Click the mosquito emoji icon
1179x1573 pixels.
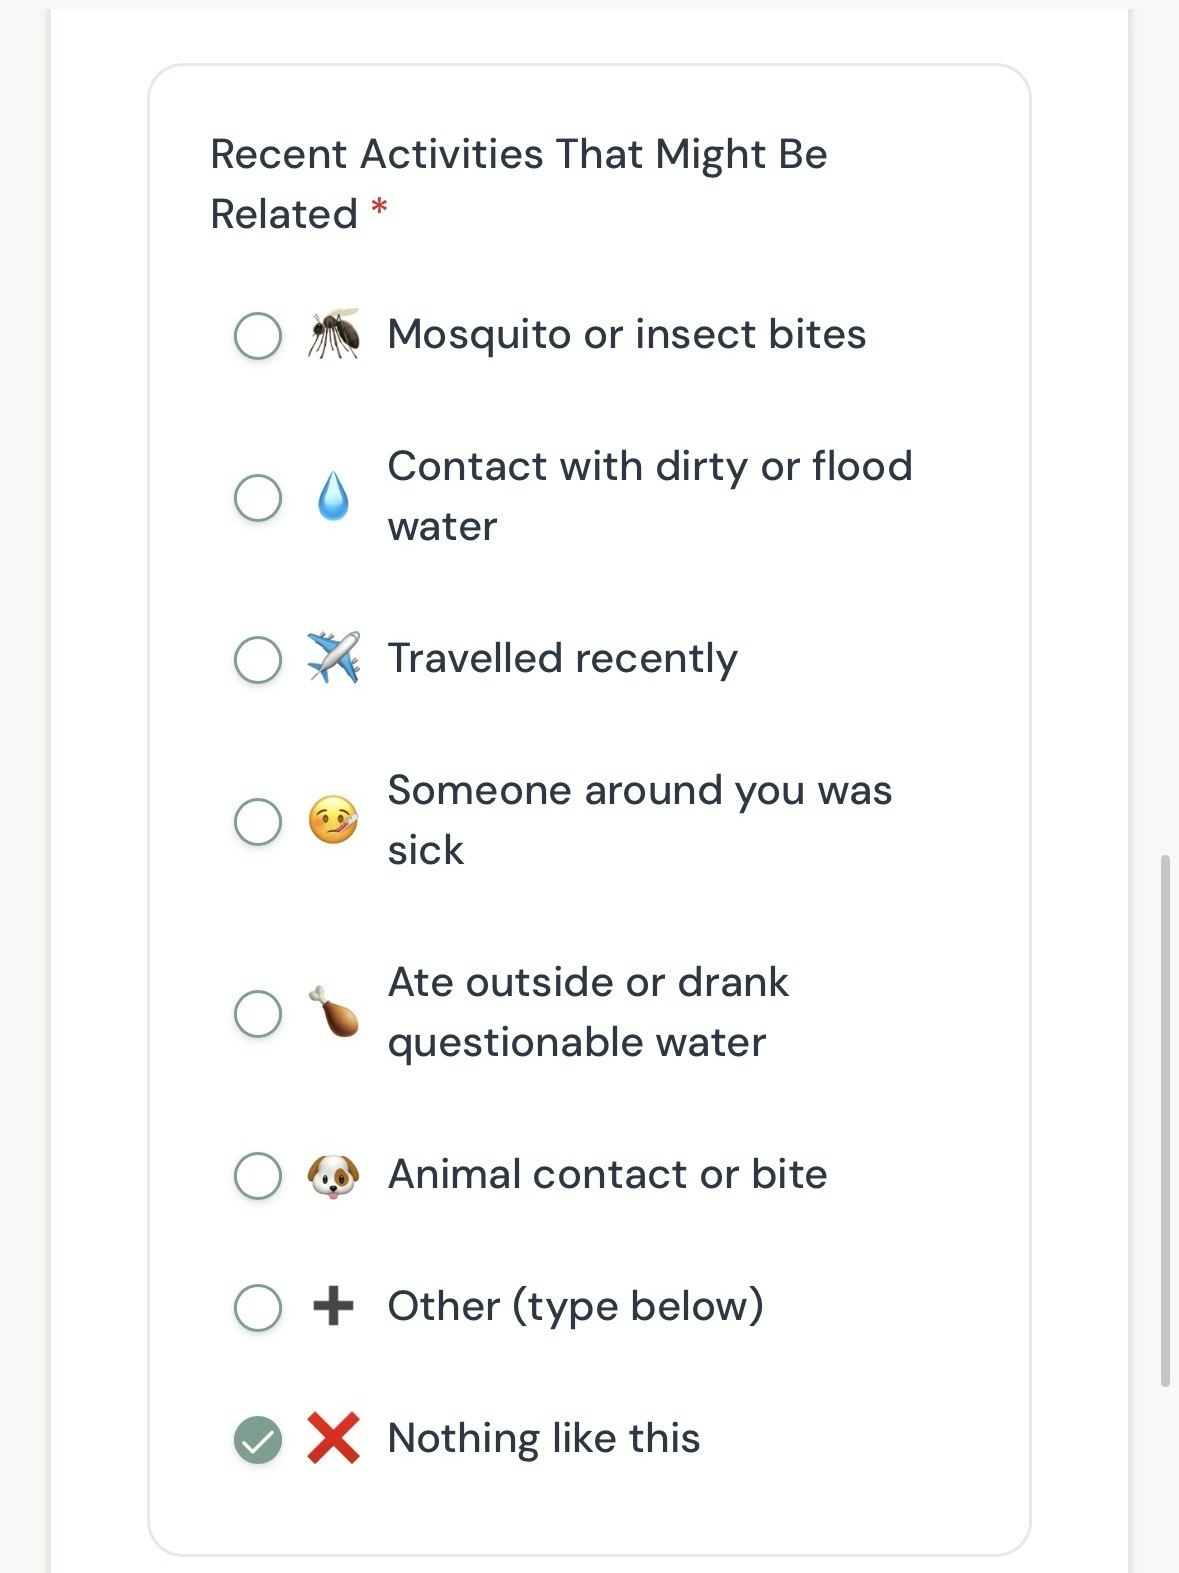333,334
